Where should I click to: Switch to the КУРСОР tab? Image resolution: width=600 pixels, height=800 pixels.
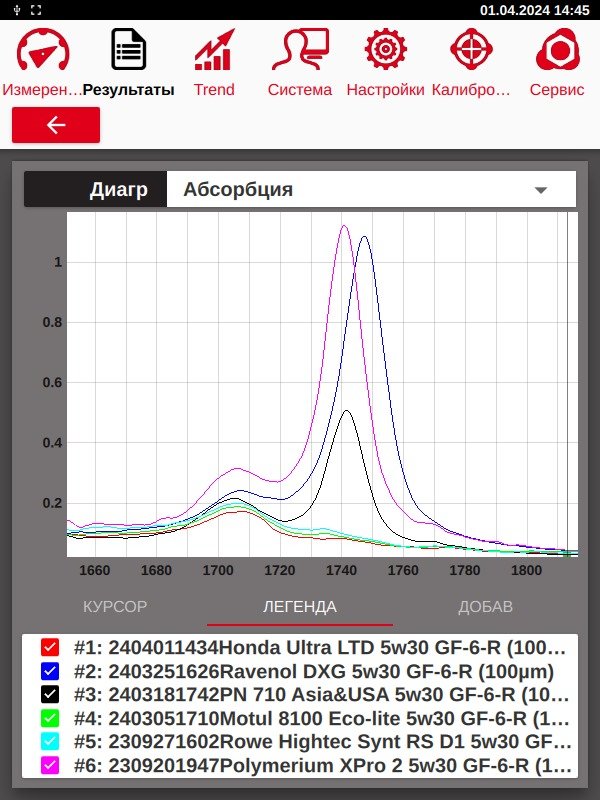click(x=115, y=607)
